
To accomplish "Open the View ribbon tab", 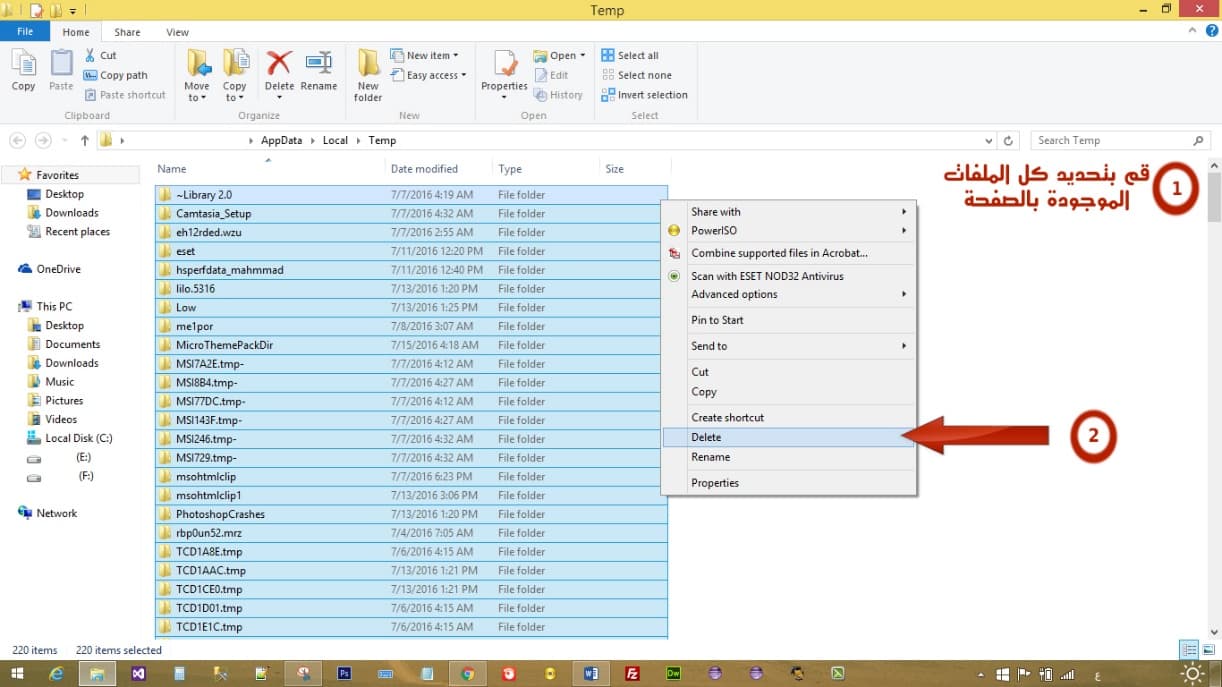I will tap(177, 32).
